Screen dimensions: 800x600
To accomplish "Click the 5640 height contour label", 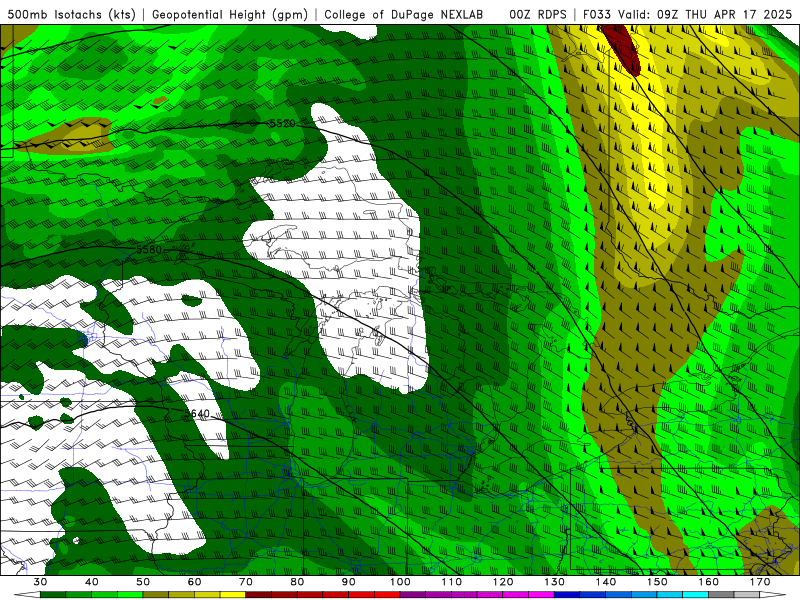I will coord(196,413).
